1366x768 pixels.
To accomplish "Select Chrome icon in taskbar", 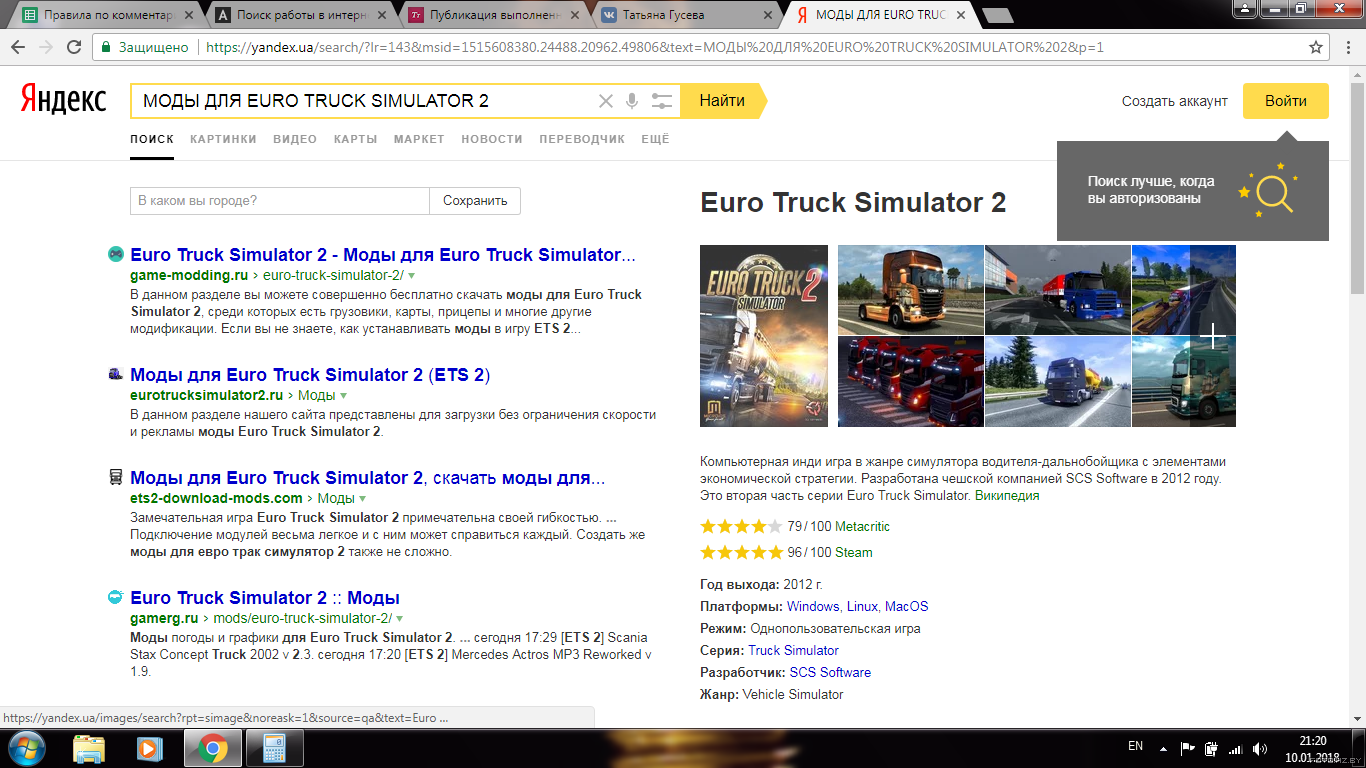I will (212, 748).
